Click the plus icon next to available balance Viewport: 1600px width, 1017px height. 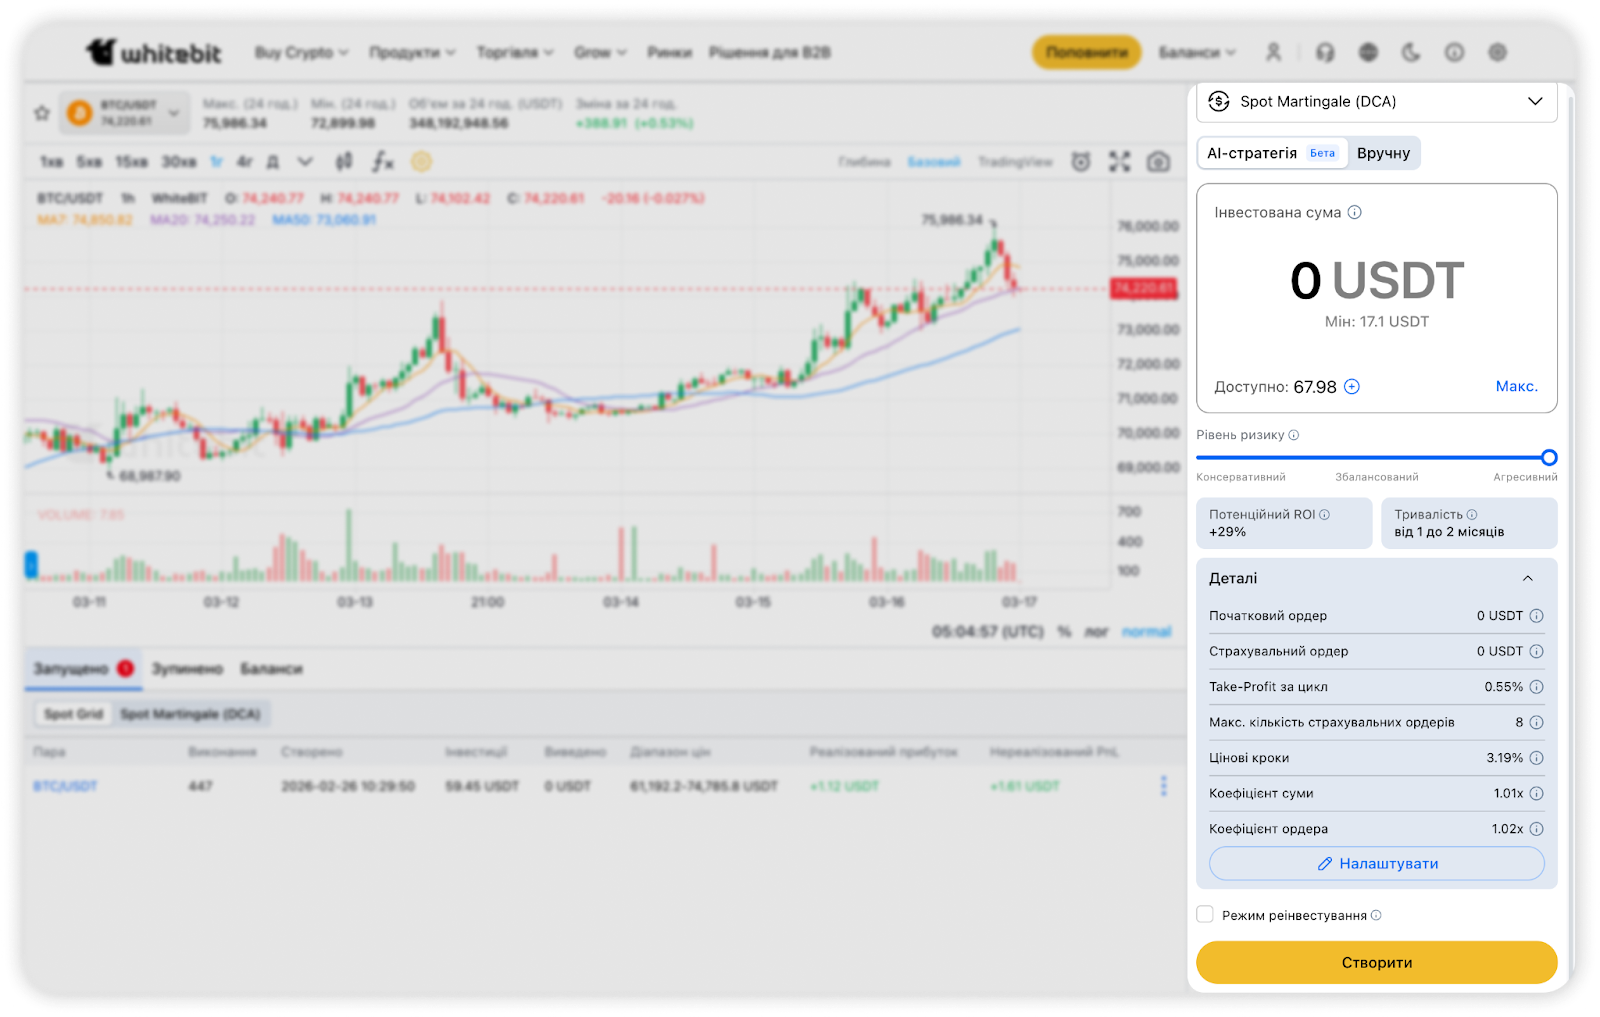click(x=1352, y=387)
